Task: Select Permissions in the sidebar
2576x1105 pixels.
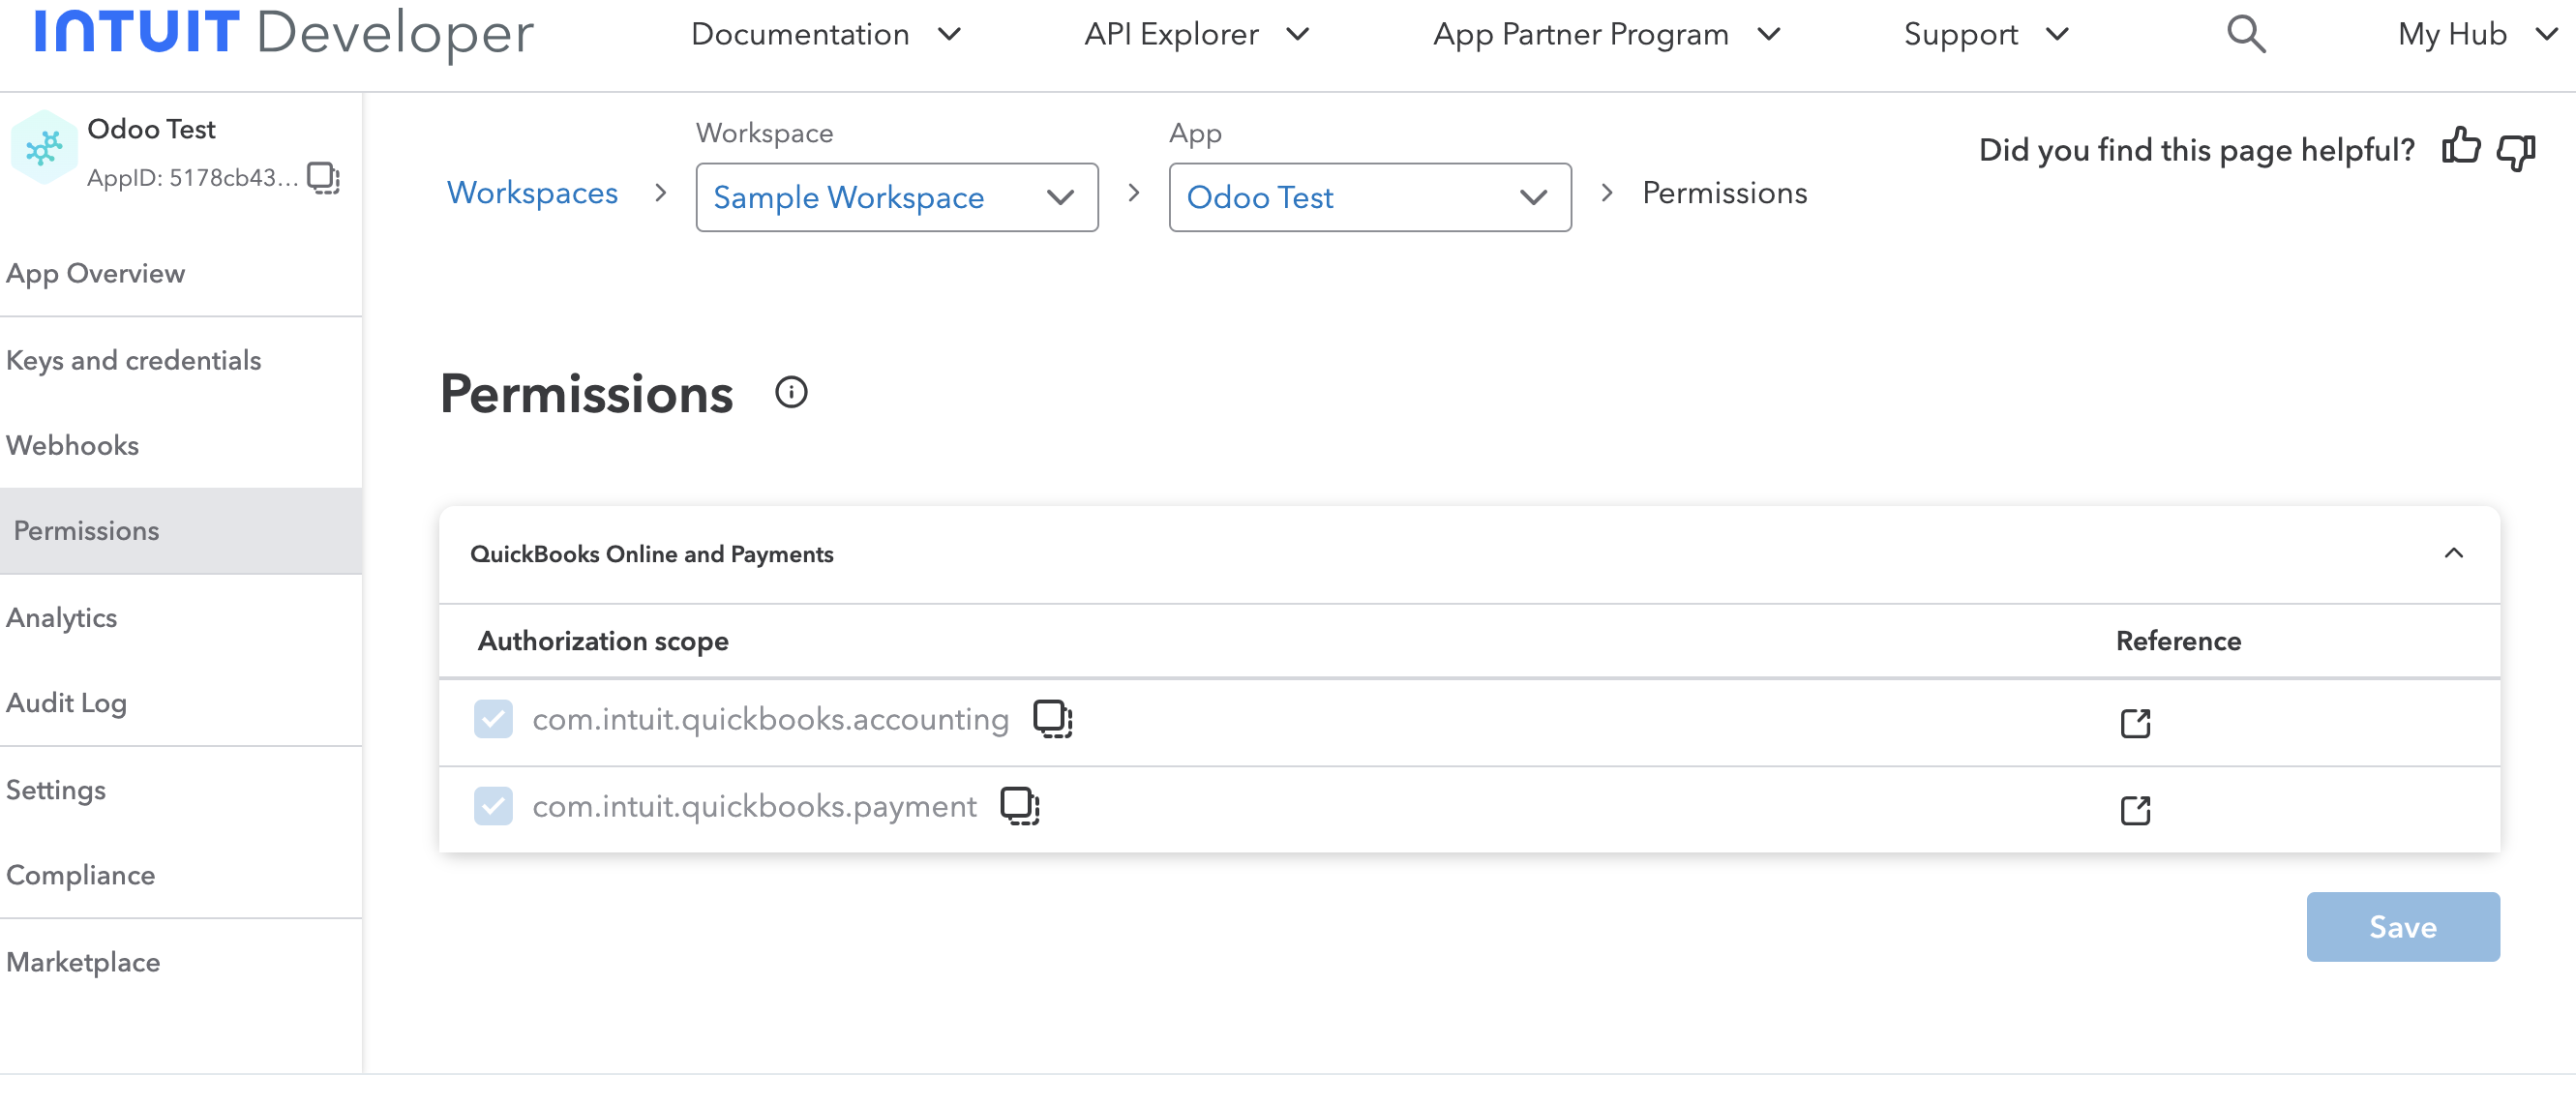Action: point(181,531)
